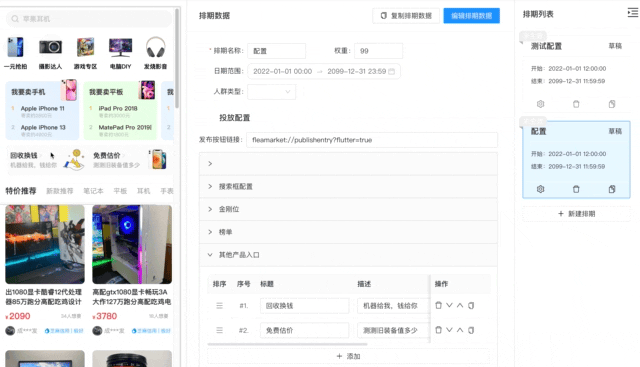Copy row #2 免费估价
640x367 pixels.
coord(471,330)
